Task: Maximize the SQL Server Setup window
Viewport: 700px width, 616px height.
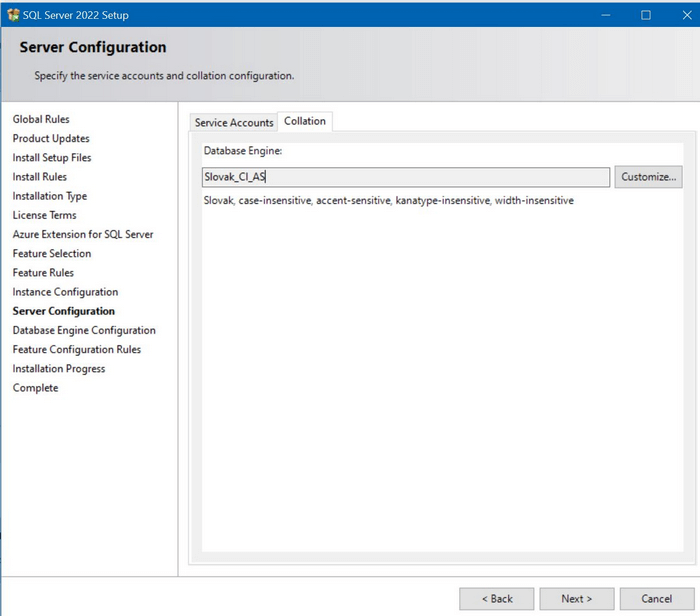Action: (x=645, y=15)
